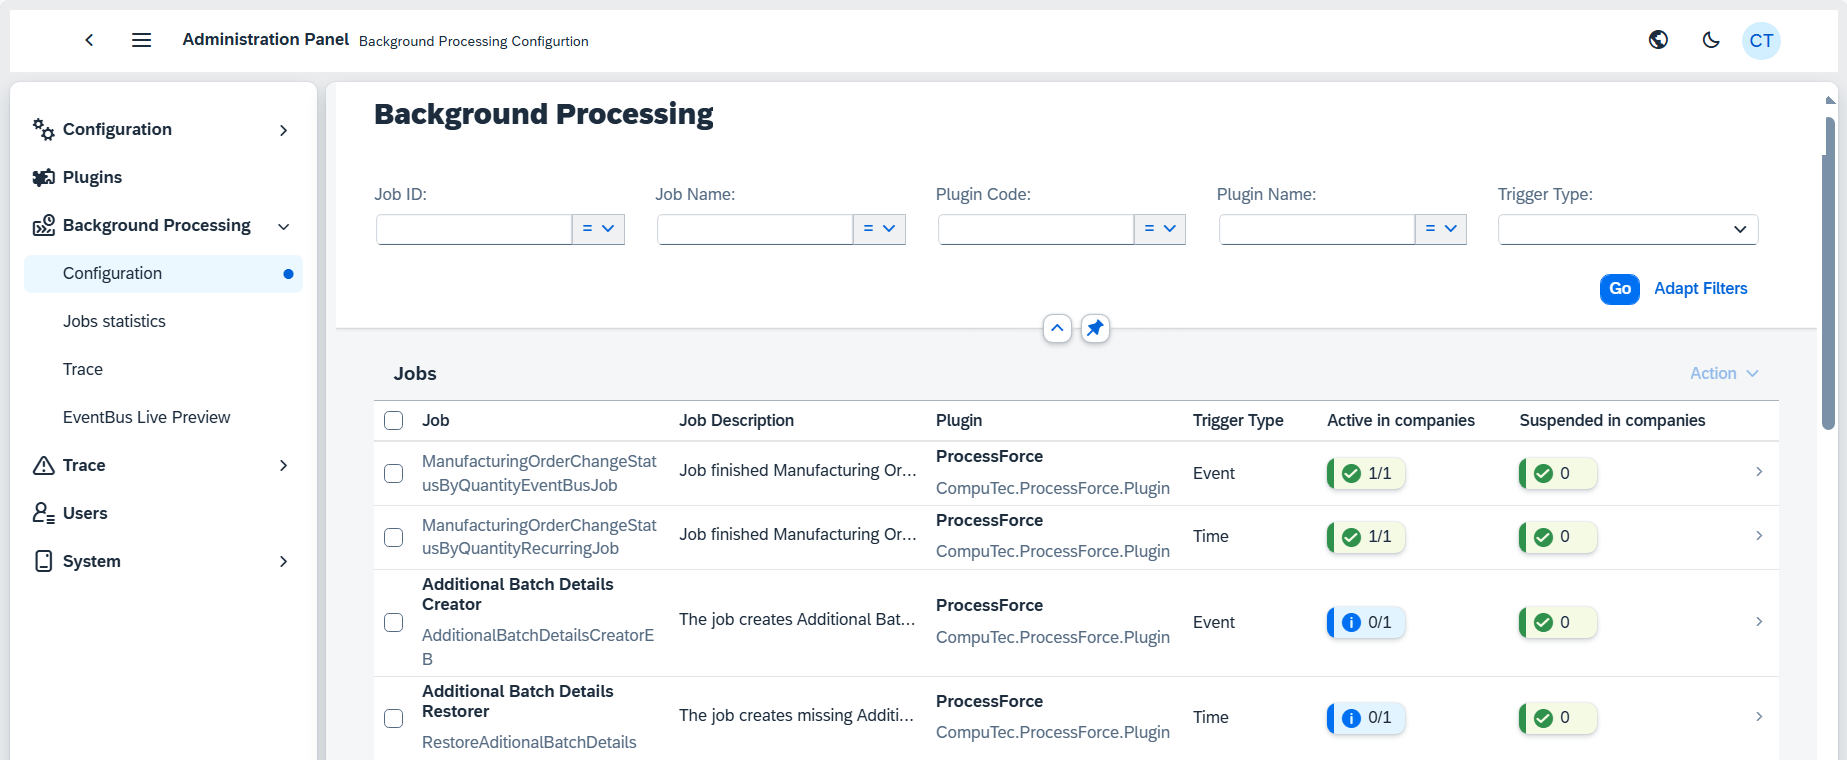
Task: Click the vertical scrollbar thumb
Action: tap(1829, 273)
